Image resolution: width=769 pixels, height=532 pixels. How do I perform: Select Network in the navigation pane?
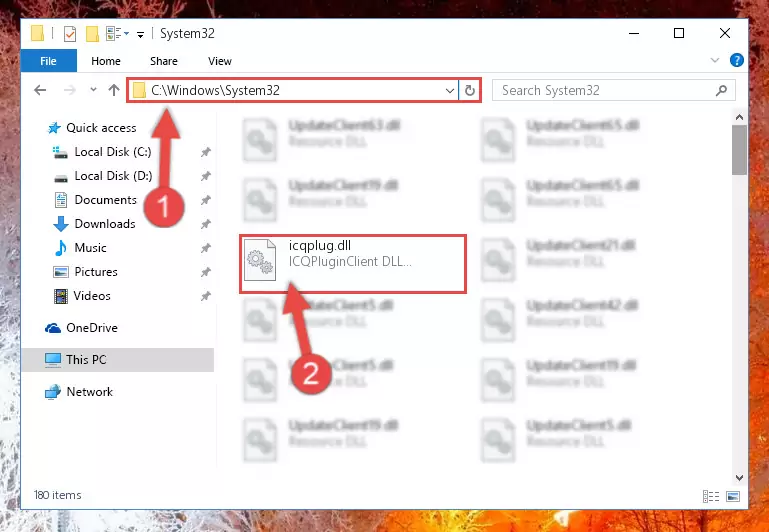point(79,392)
